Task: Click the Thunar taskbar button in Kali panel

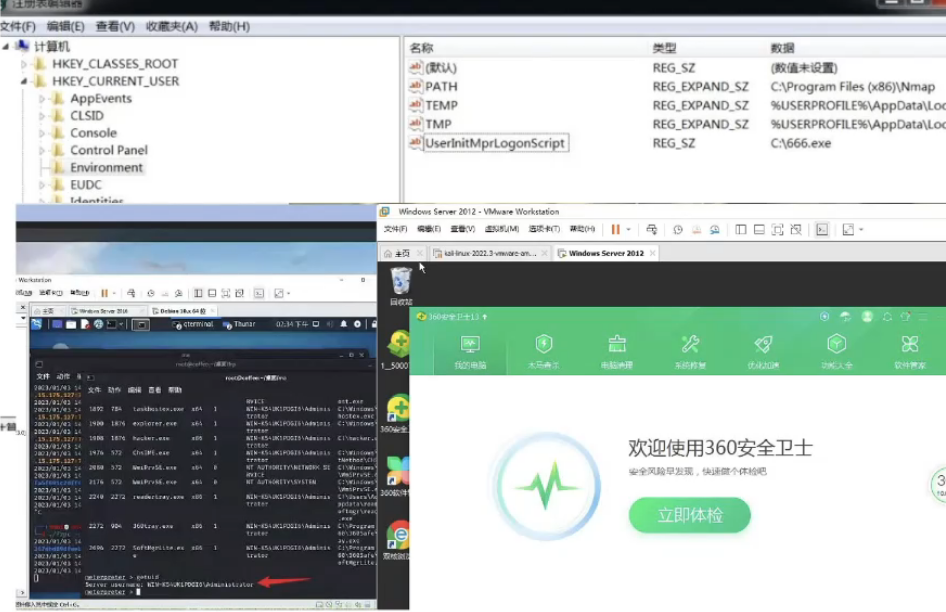Action: pyautogui.click(x=240, y=325)
